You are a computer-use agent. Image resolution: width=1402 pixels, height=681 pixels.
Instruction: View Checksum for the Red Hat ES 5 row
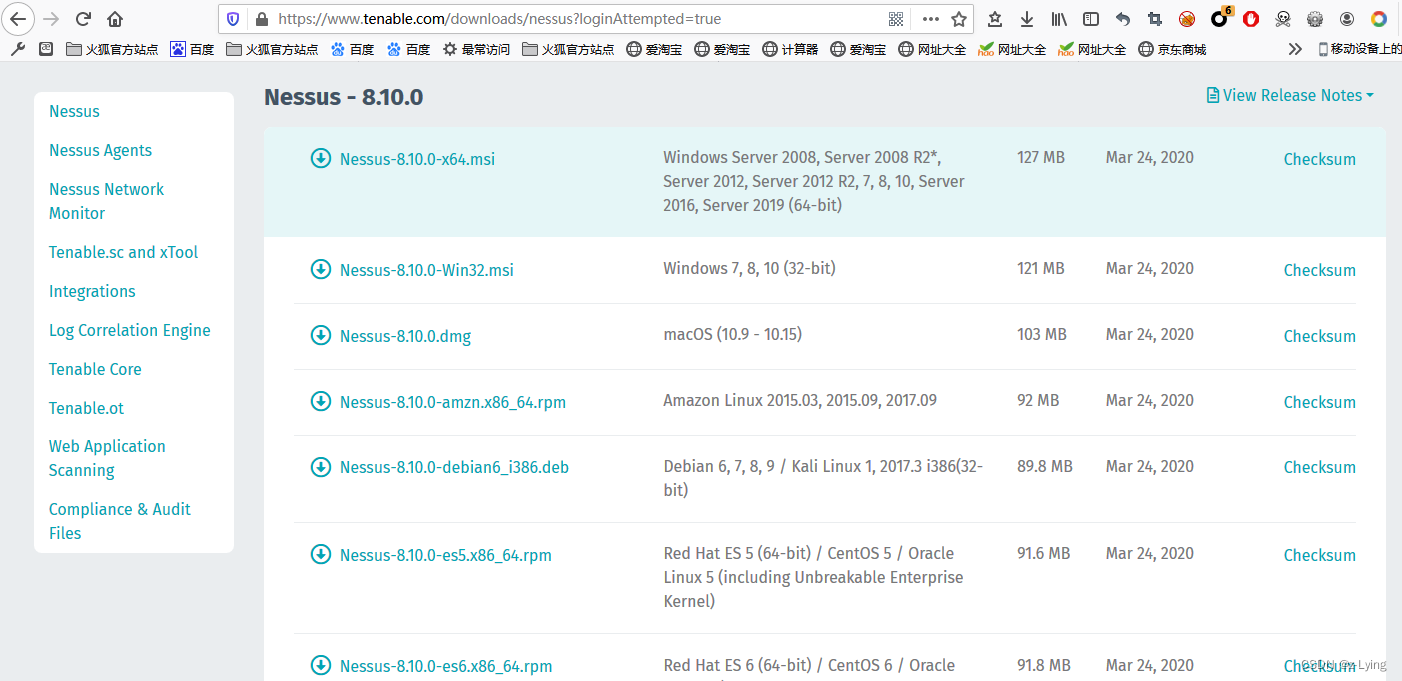click(1319, 555)
